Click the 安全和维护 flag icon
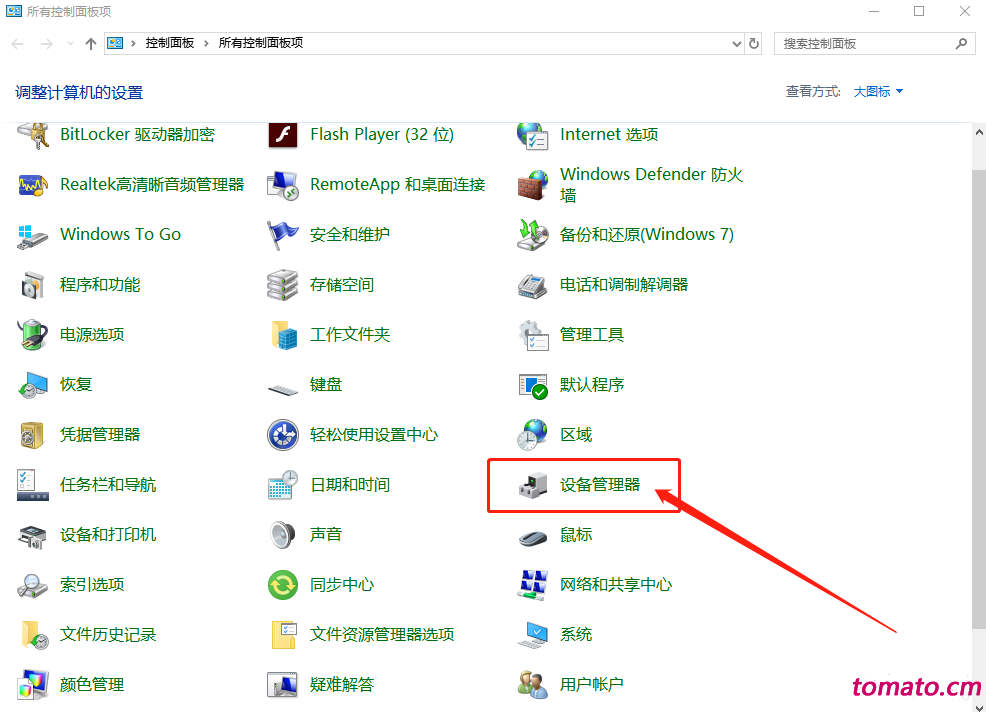 pos(283,235)
